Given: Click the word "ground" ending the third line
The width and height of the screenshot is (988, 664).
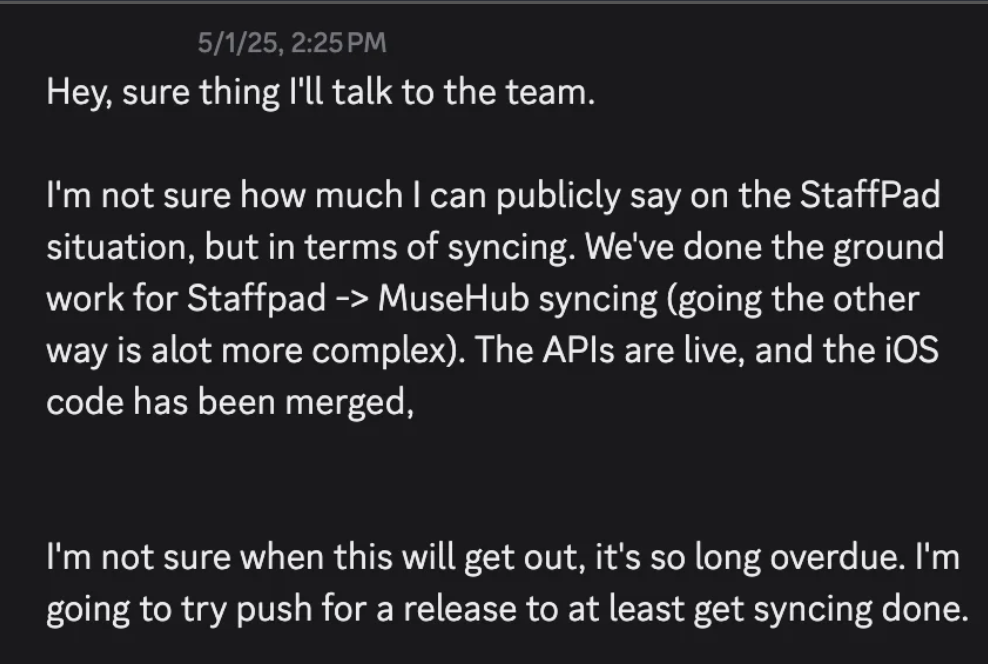Looking at the screenshot, I should (888, 247).
